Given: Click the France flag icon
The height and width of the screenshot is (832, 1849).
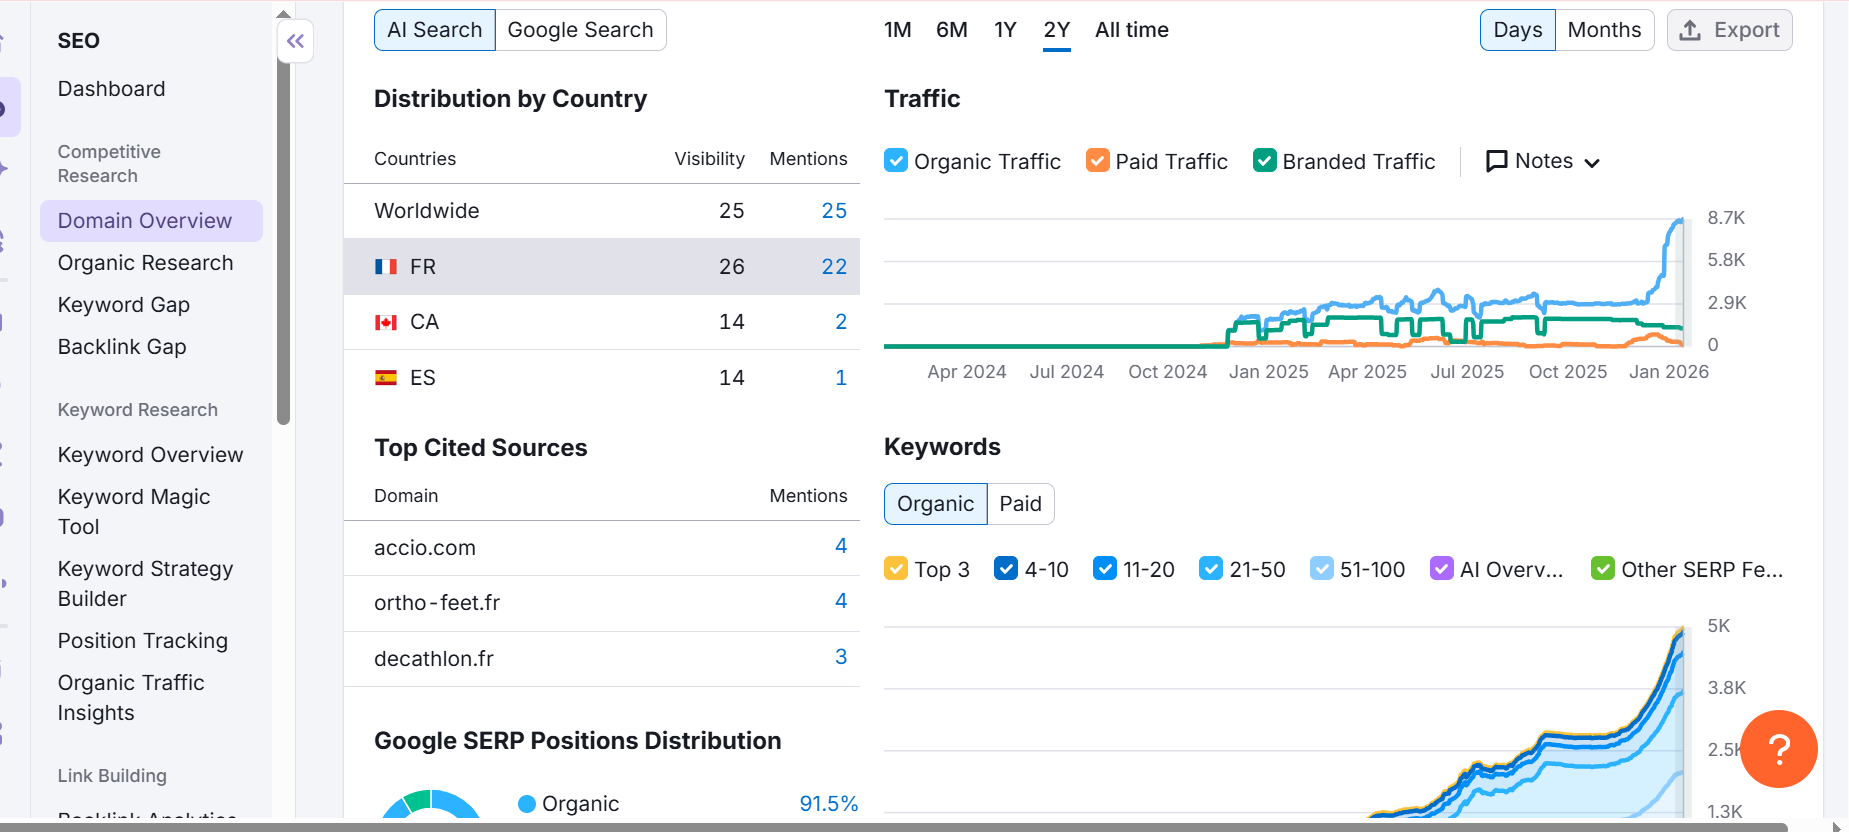Looking at the screenshot, I should [386, 267].
